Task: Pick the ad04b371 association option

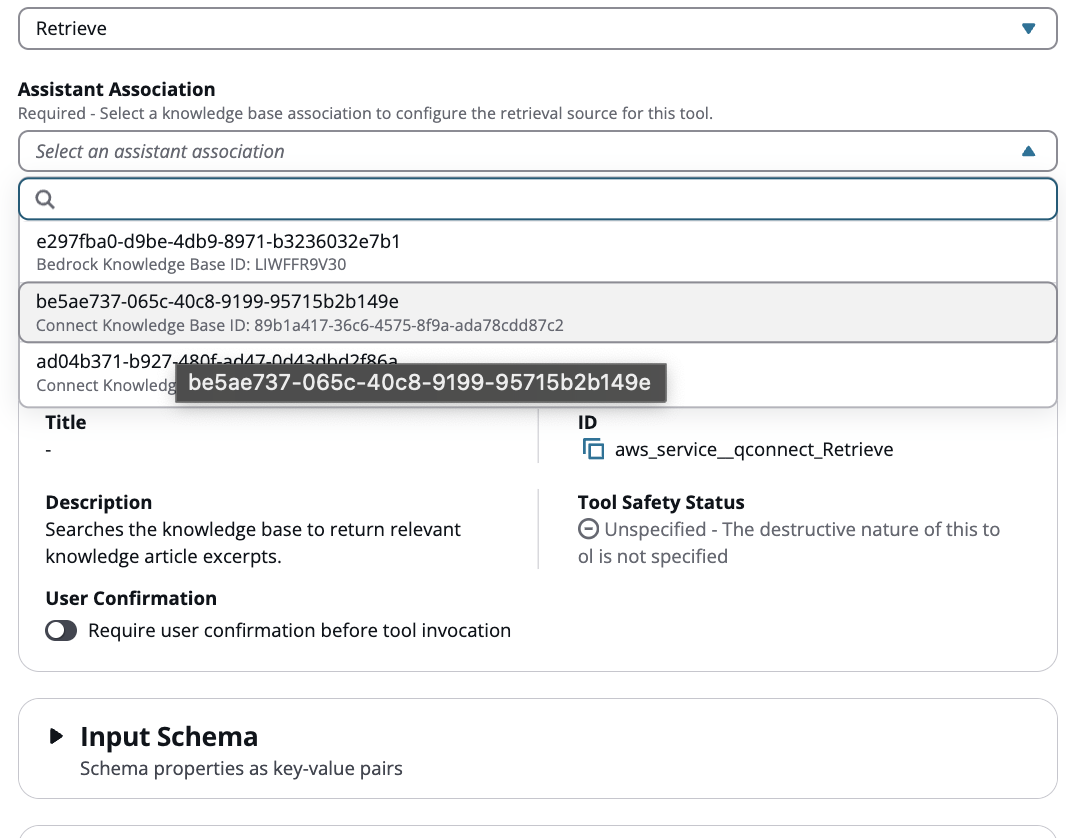Action: click(100, 362)
